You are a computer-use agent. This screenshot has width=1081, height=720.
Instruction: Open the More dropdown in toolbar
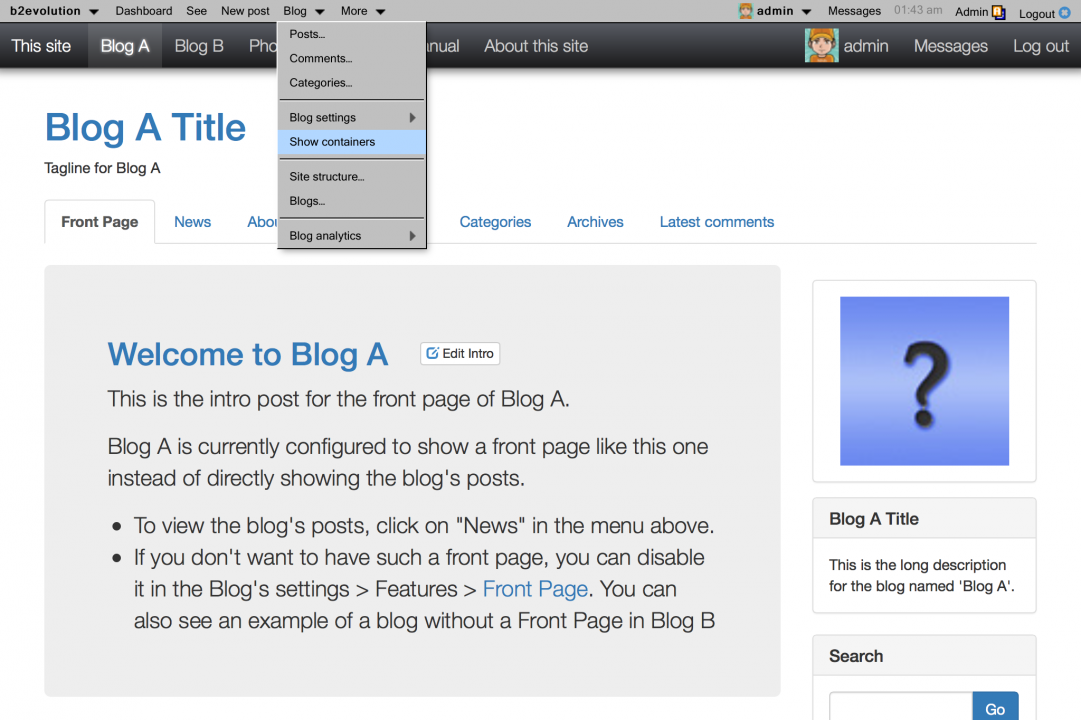pyautogui.click(x=363, y=11)
